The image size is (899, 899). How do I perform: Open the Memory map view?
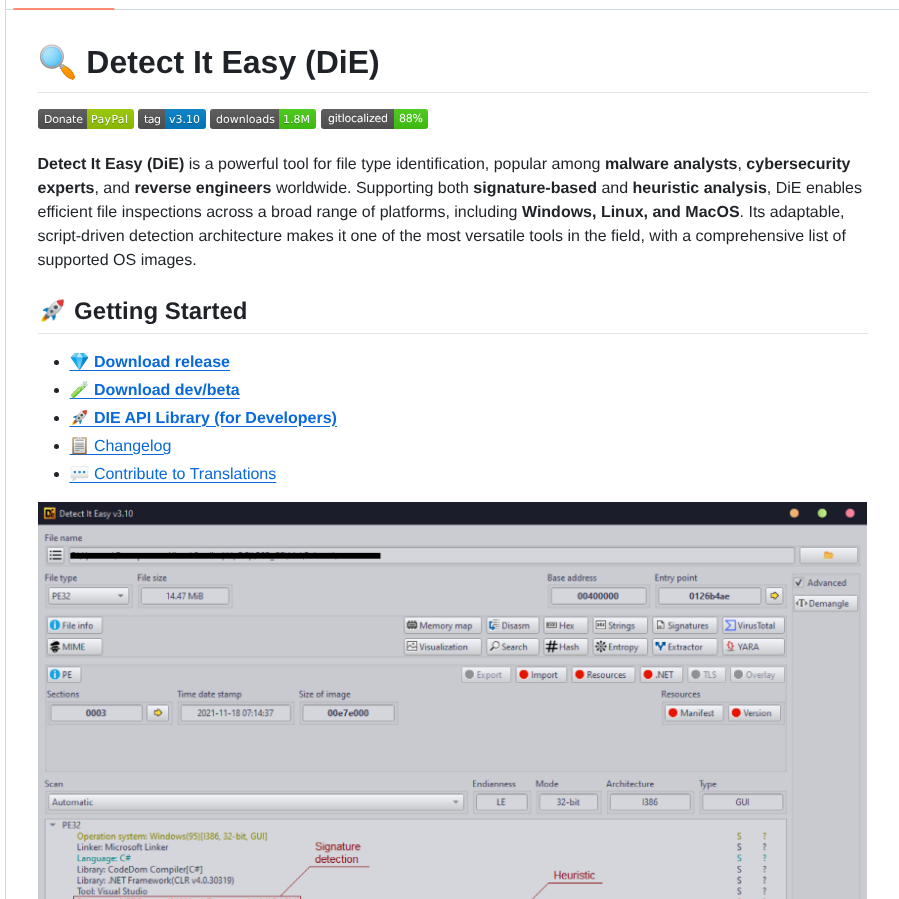442,624
